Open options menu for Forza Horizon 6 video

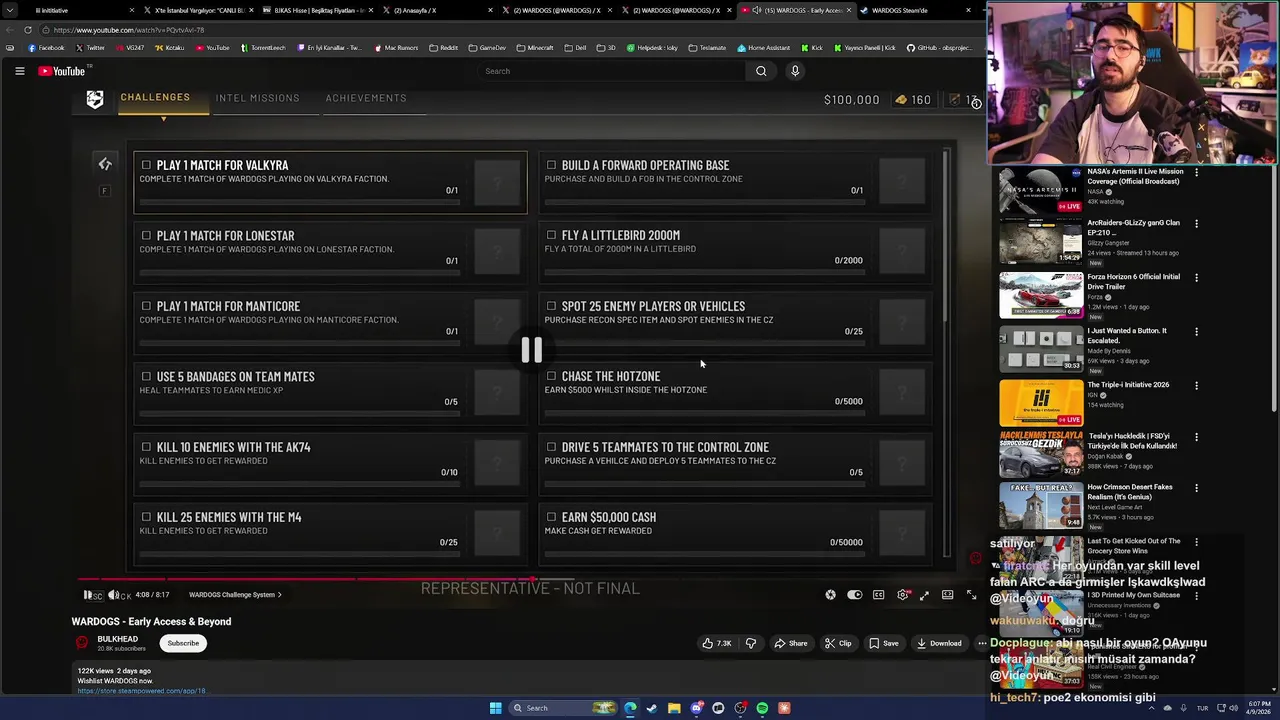[x=1196, y=277]
